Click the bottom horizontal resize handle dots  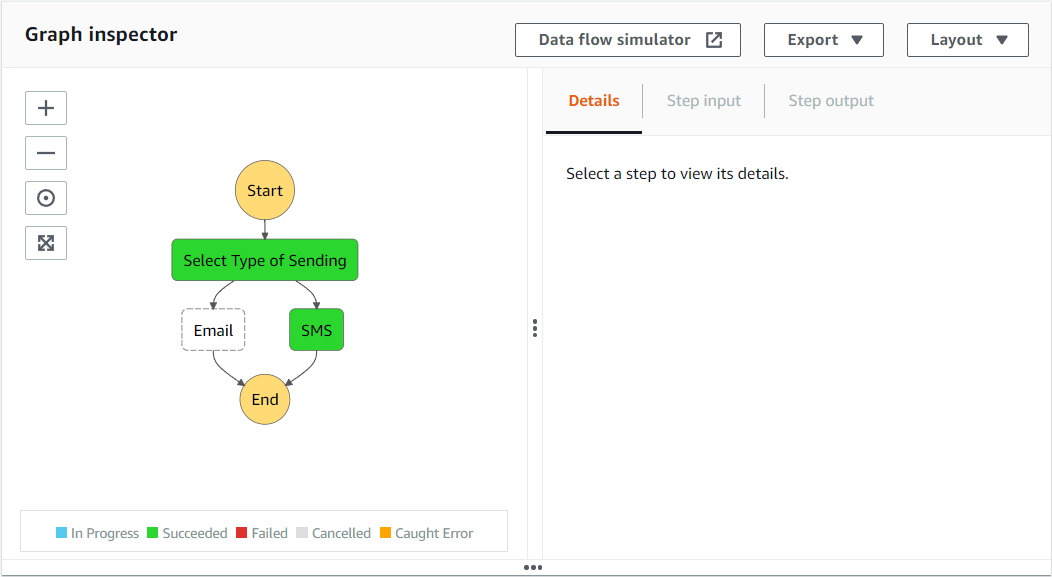point(533,568)
